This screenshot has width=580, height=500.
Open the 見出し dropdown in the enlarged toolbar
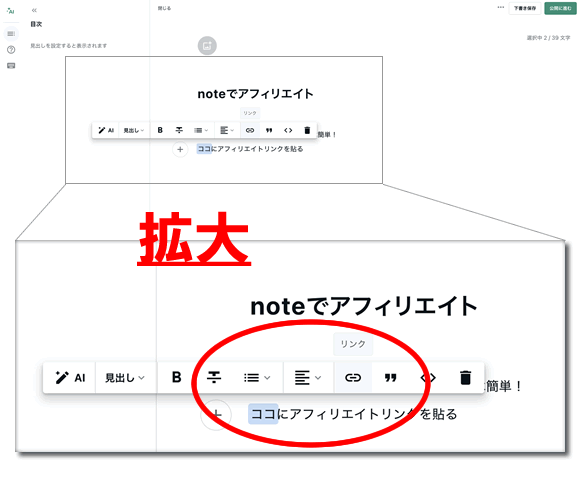click(x=125, y=378)
